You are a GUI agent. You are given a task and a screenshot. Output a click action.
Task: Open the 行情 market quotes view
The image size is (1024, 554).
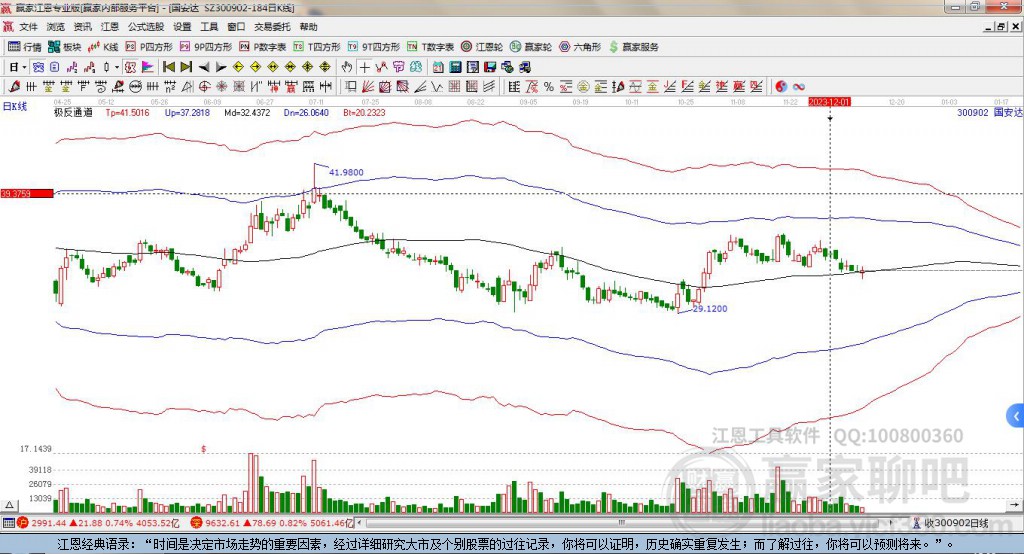25,47
